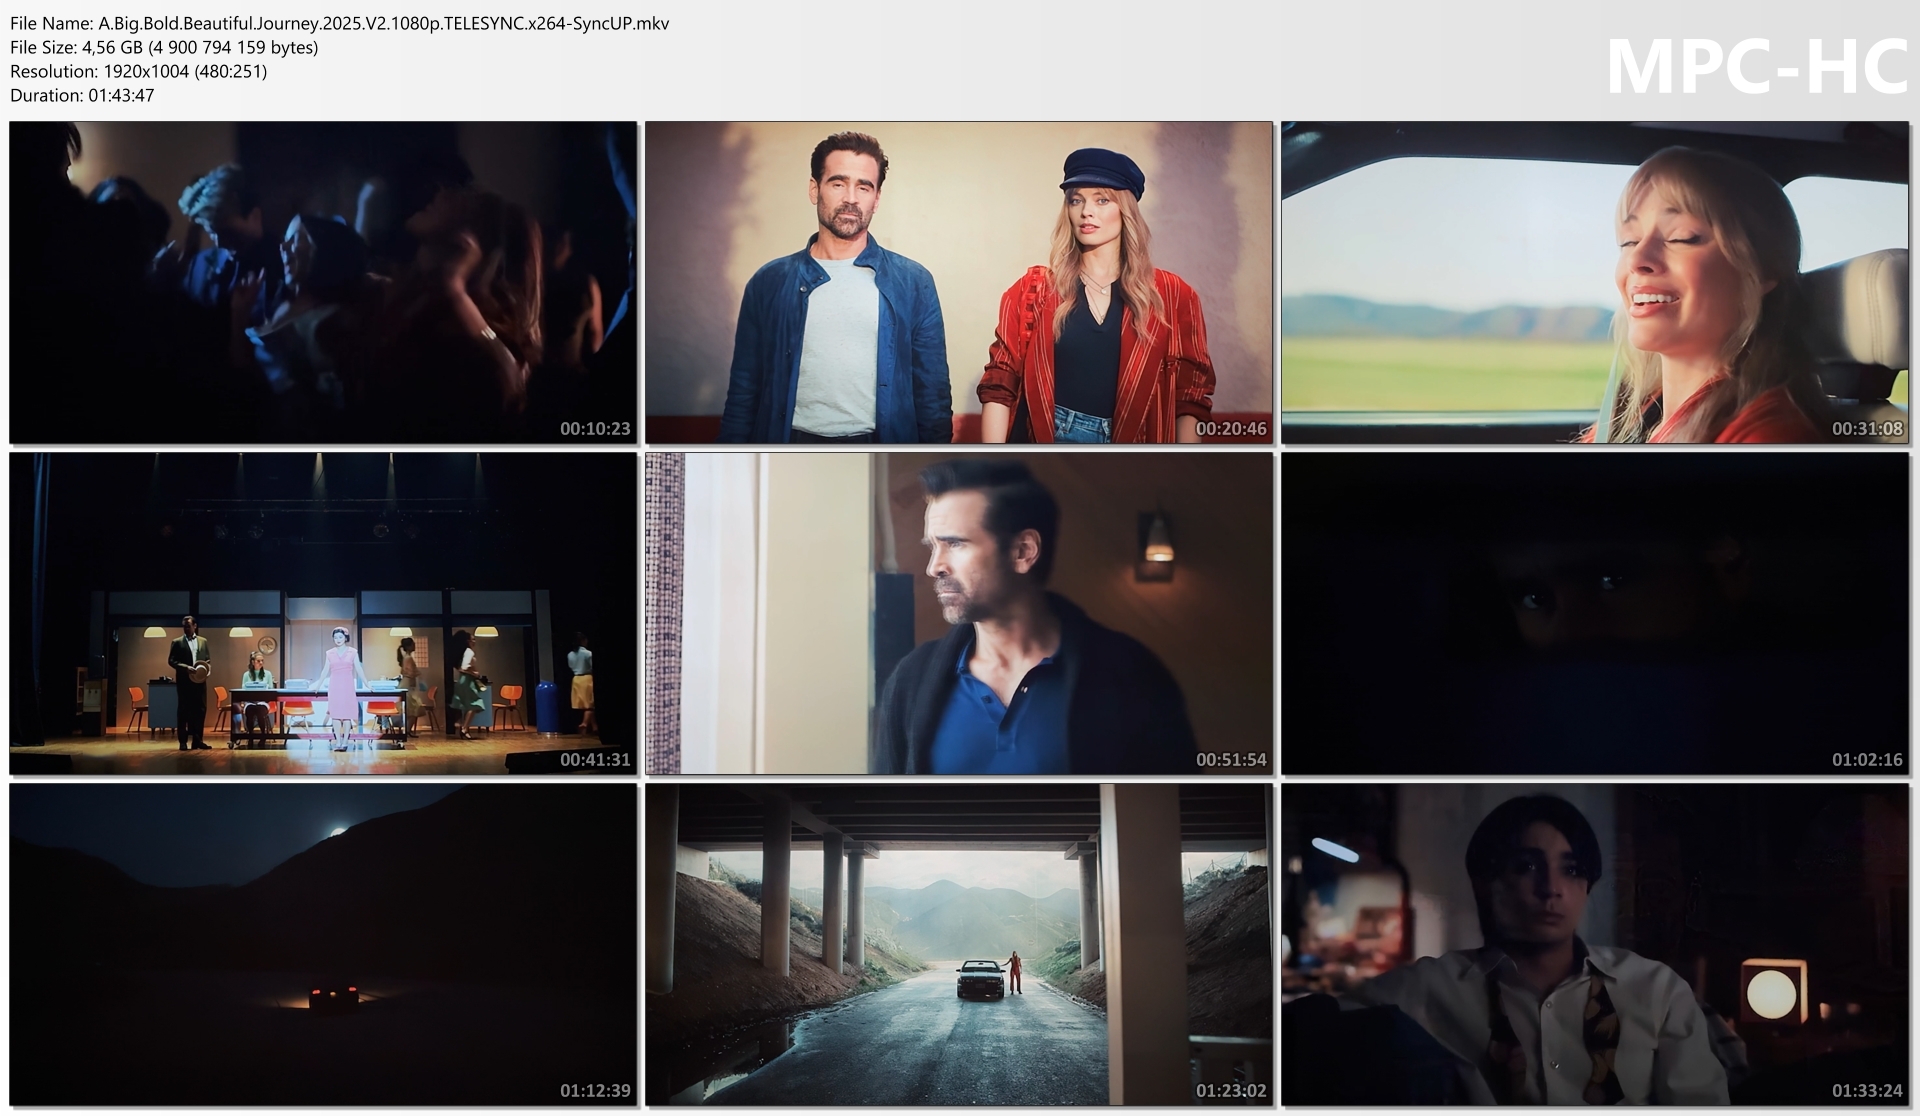Open the car window thumbnail at 00:31:08
The width and height of the screenshot is (1920, 1116).
pos(1594,282)
